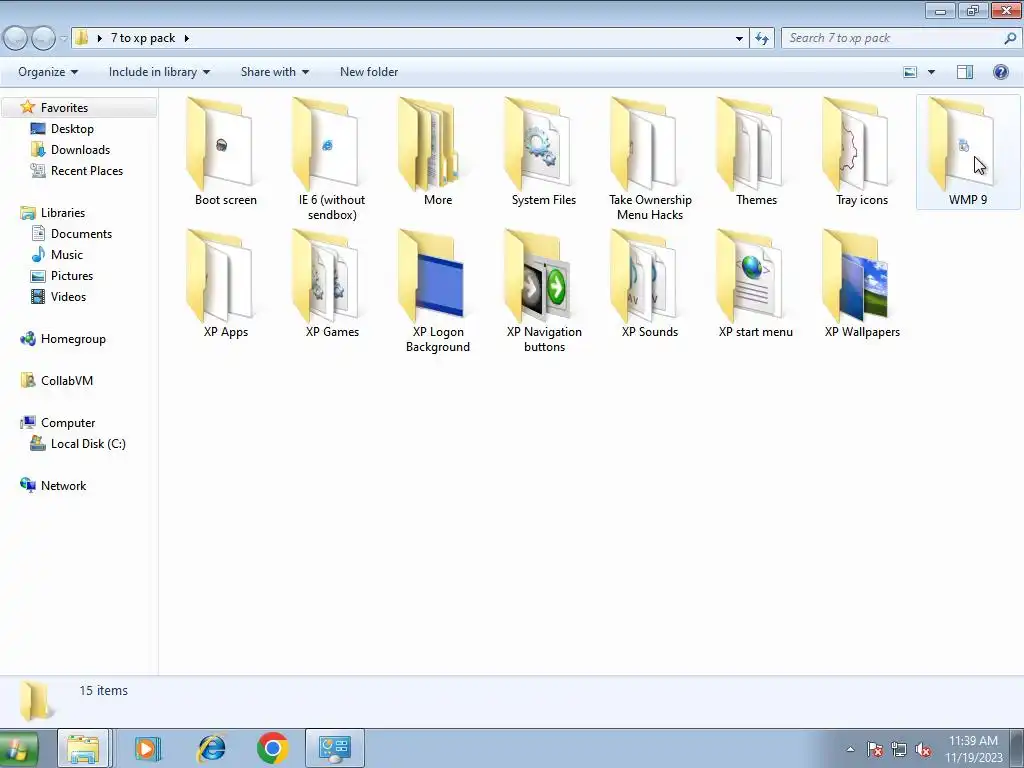The height and width of the screenshot is (768, 1024).
Task: Click the Back navigation button
Action: coord(16,39)
